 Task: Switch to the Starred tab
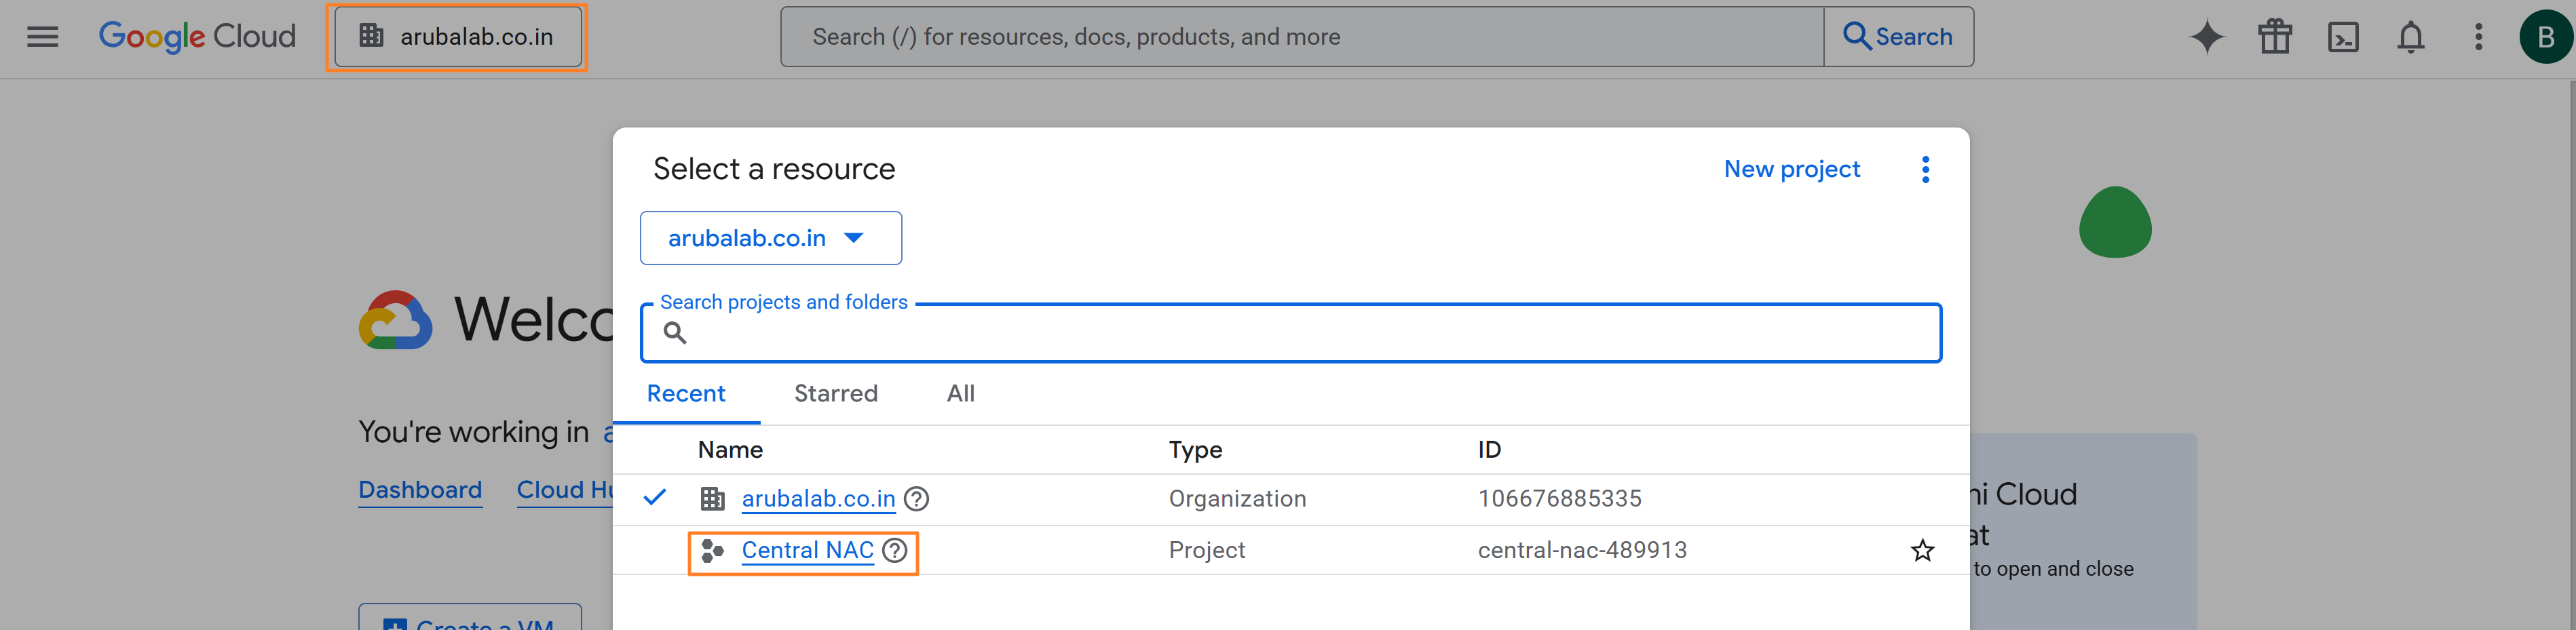click(x=836, y=394)
